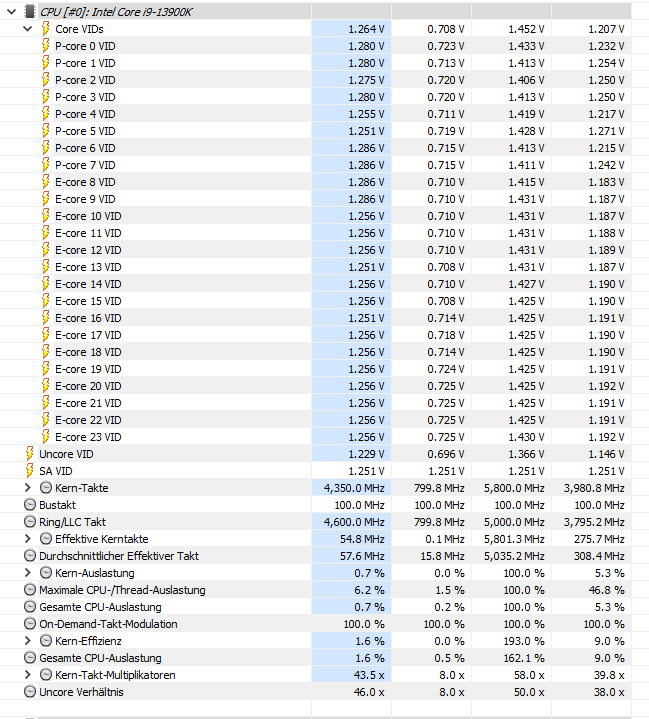Select the E-core 10 VID row label
The image size is (649, 719).
[88, 216]
